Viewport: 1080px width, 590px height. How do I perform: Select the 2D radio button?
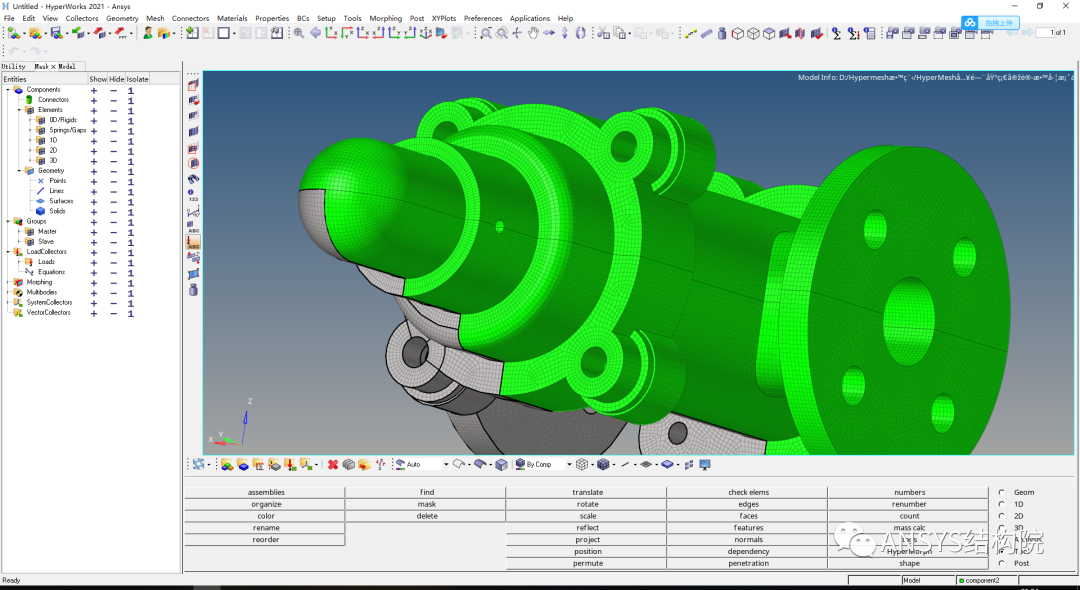click(x=1002, y=516)
